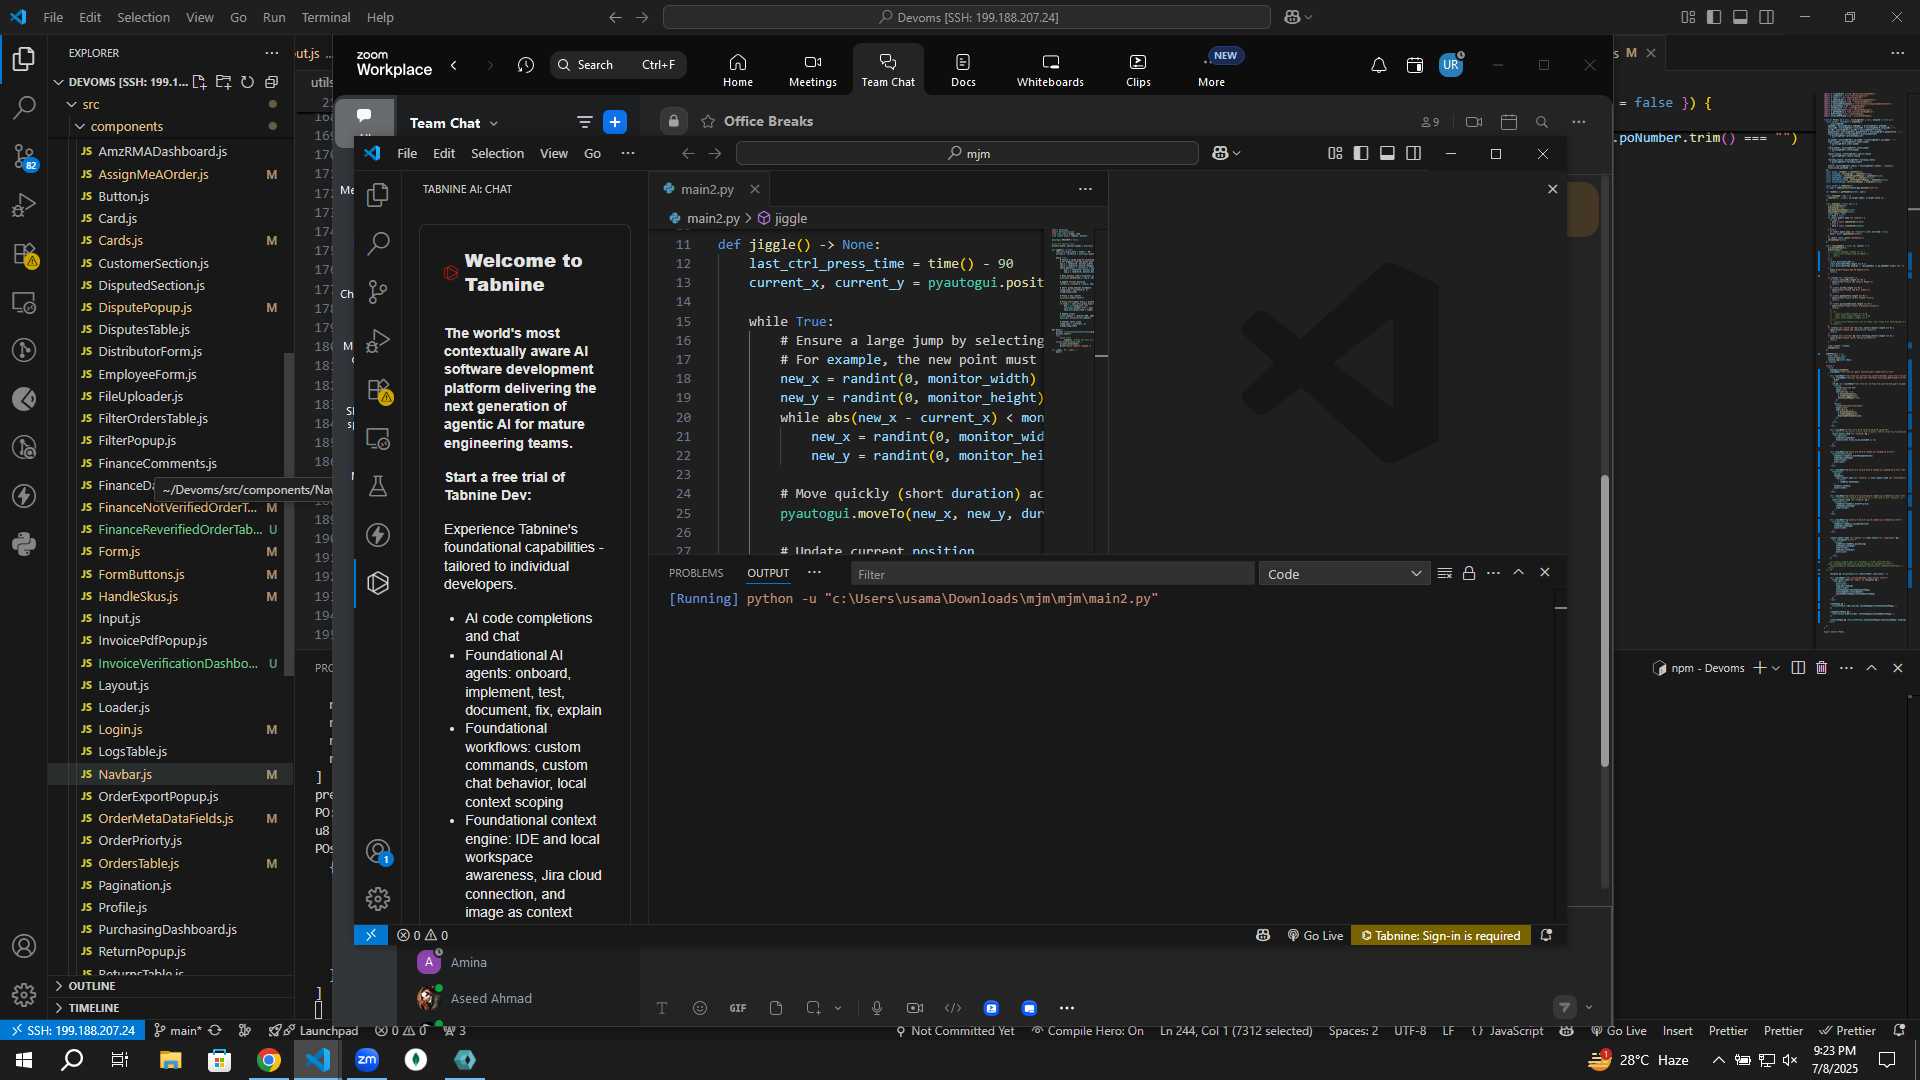Open the Code output channel dropdown
This screenshot has width=1920, height=1080.
pyautogui.click(x=1344, y=574)
